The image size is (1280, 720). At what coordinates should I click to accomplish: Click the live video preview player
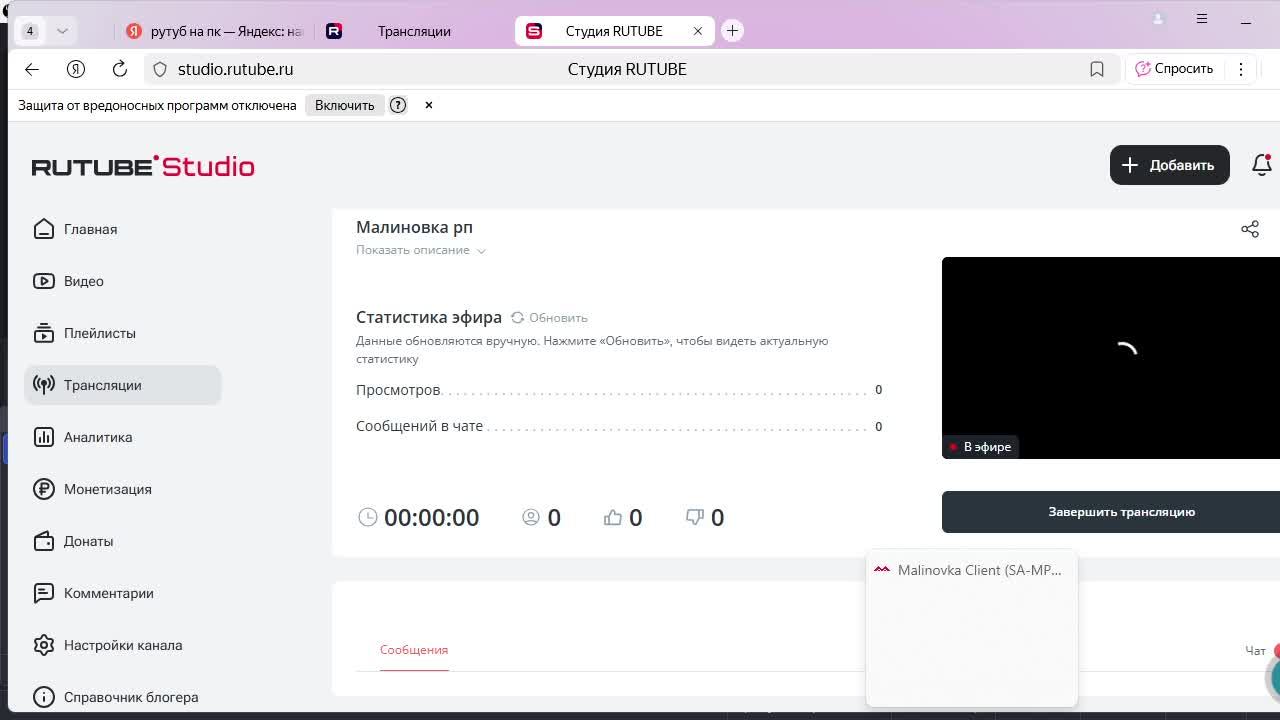(x=1111, y=358)
